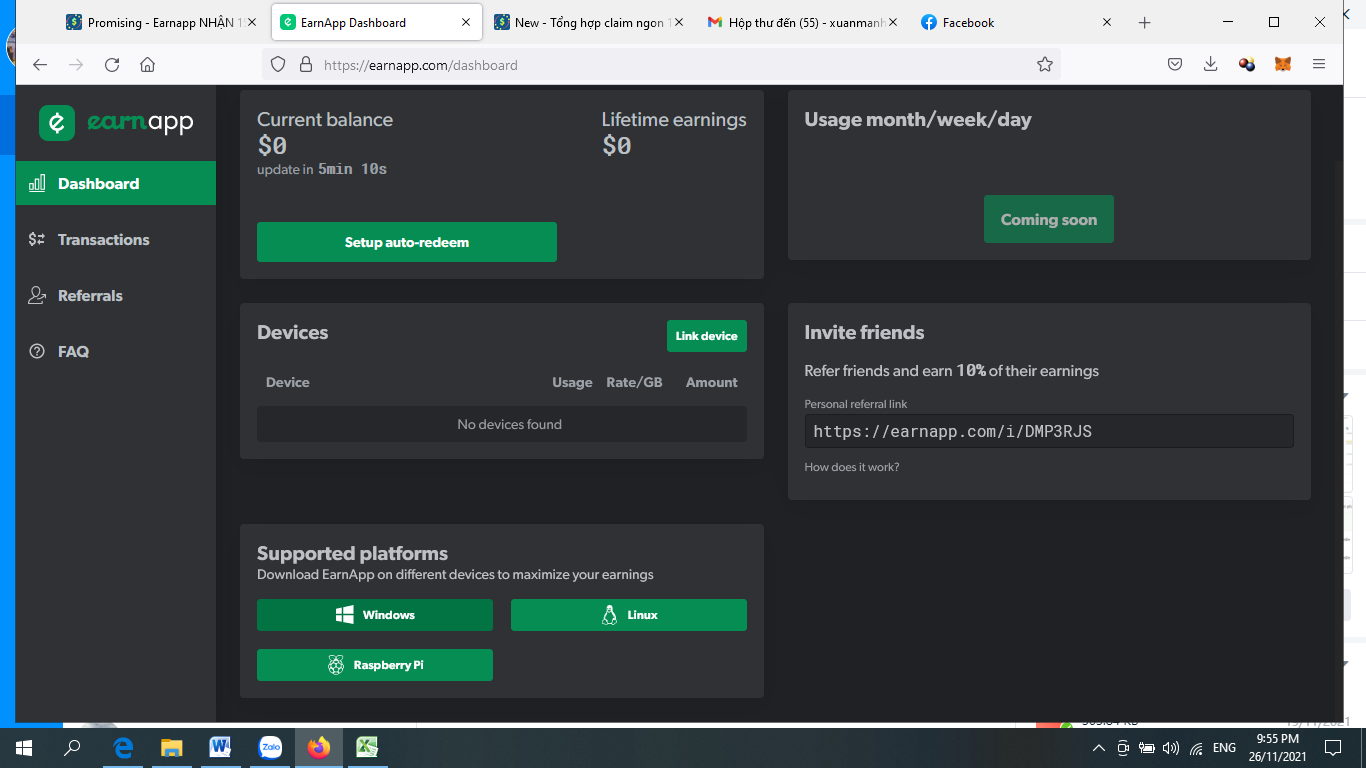Click the extension icon left of MetaMask
This screenshot has width=1366, height=768.
[x=1247, y=65]
